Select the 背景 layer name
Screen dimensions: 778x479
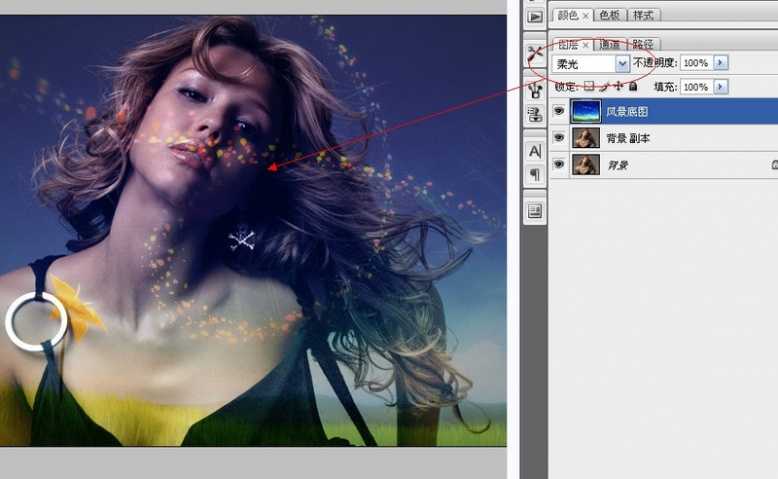617,165
